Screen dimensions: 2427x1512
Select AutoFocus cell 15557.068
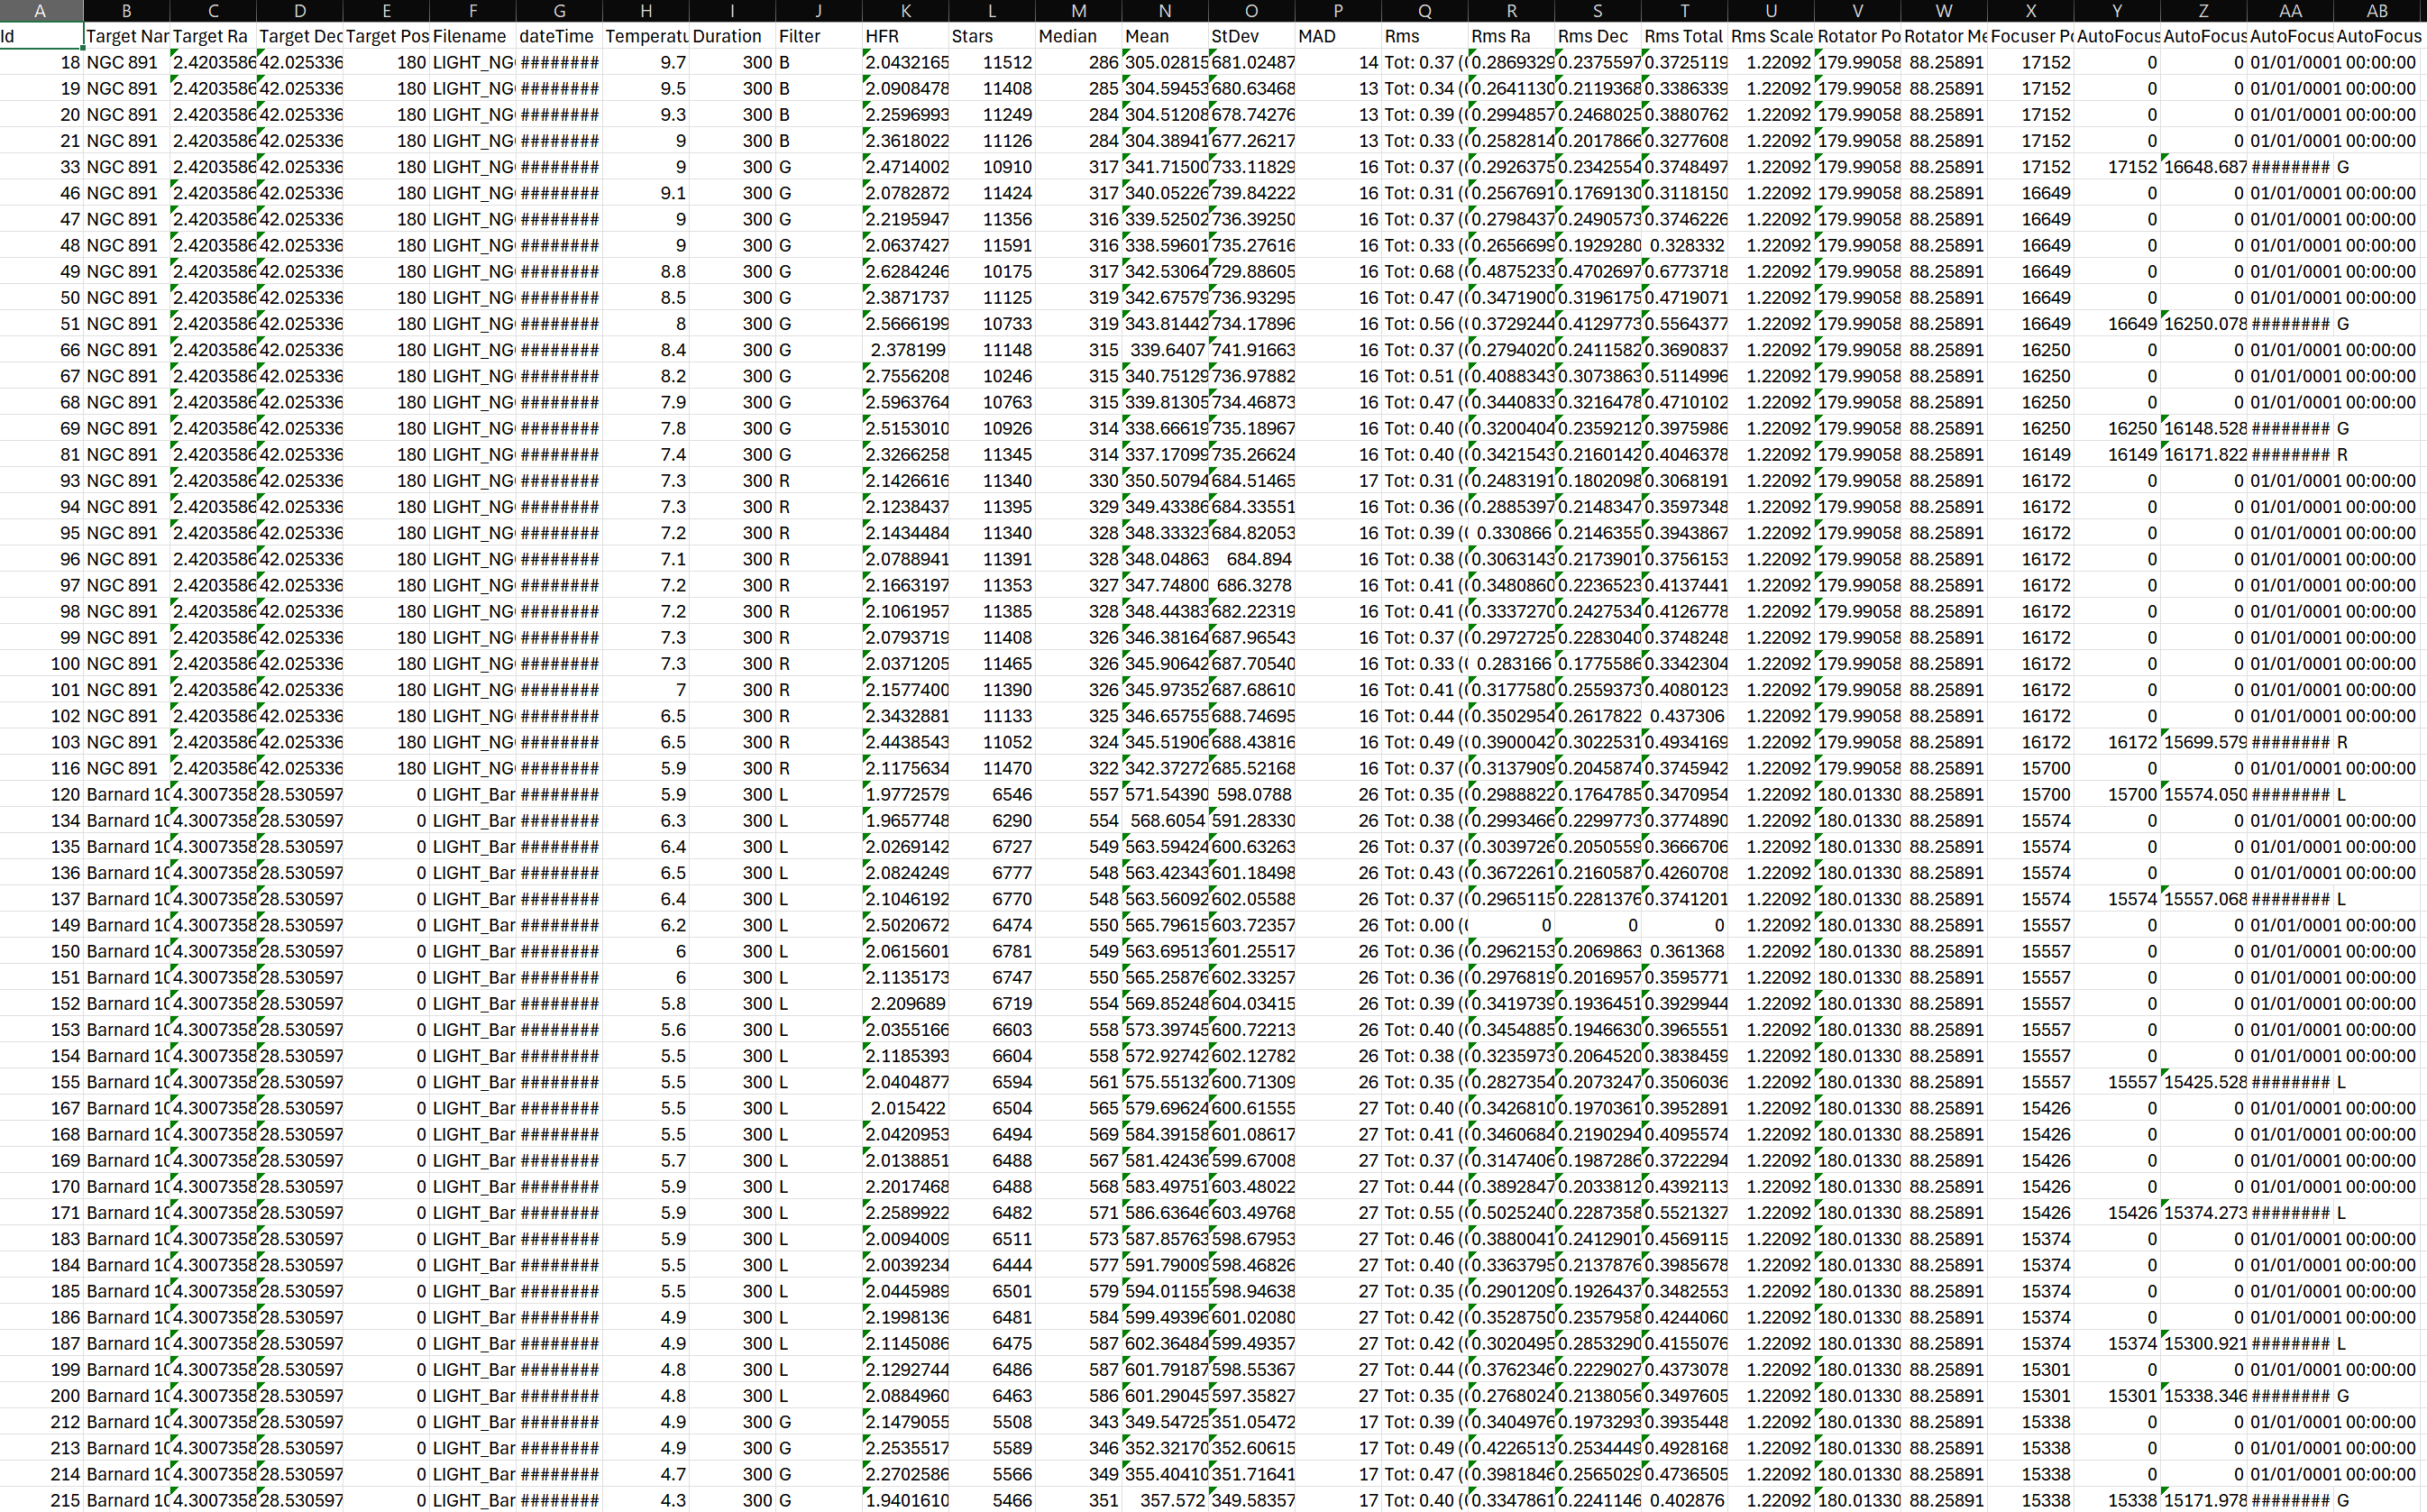pyautogui.click(x=2203, y=899)
